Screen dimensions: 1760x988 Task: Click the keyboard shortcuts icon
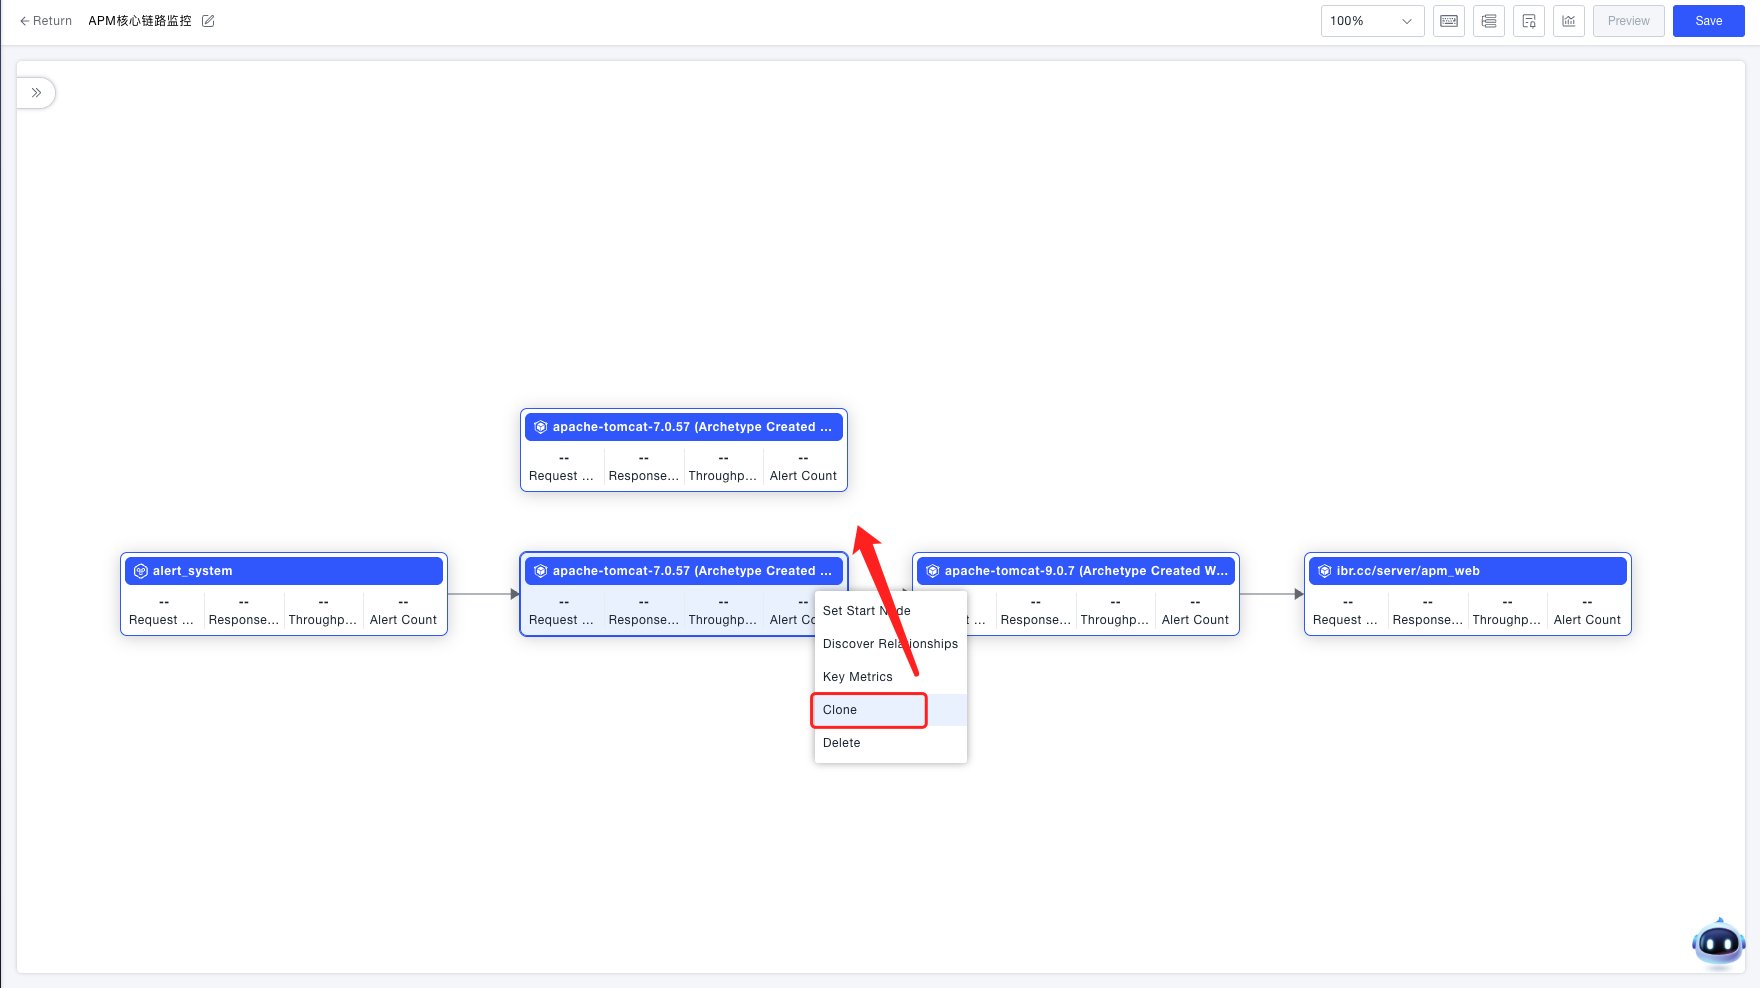click(x=1448, y=21)
